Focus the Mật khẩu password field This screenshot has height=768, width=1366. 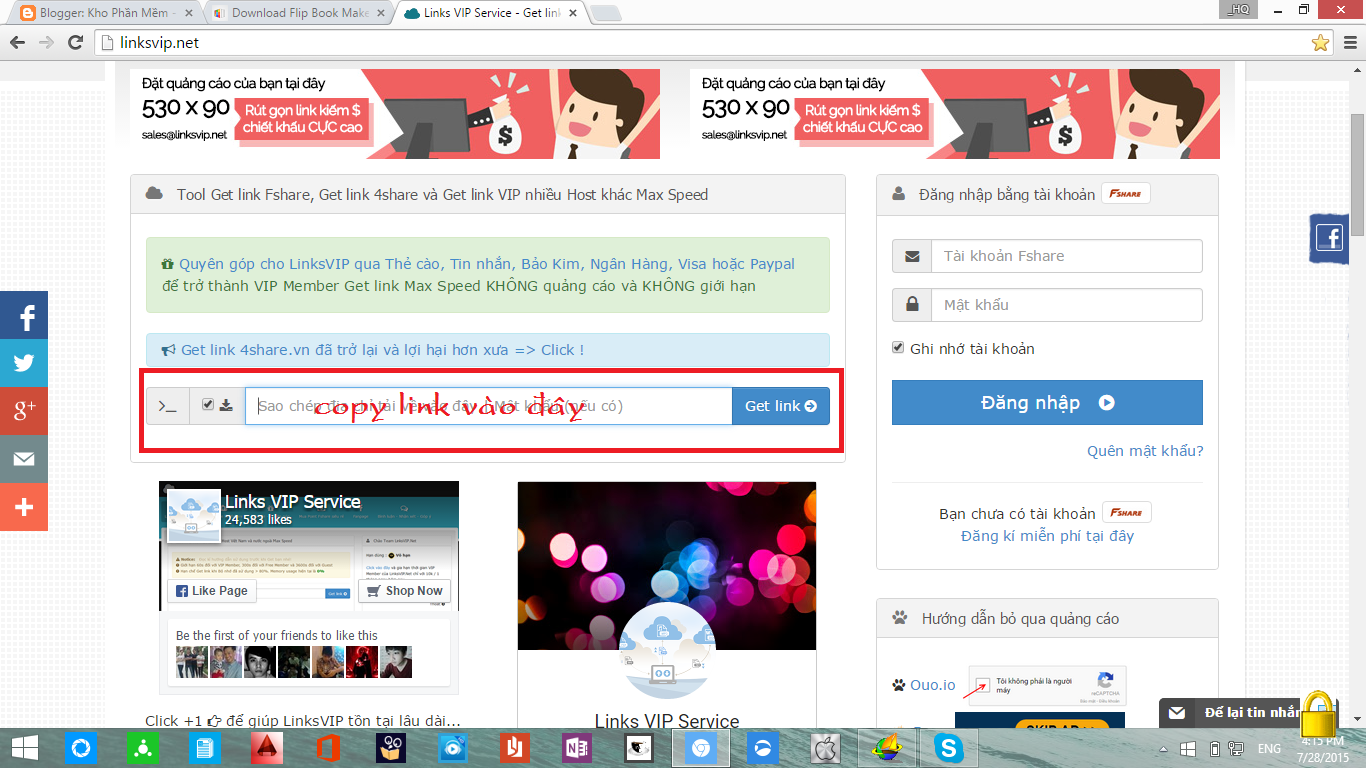[1066, 305]
